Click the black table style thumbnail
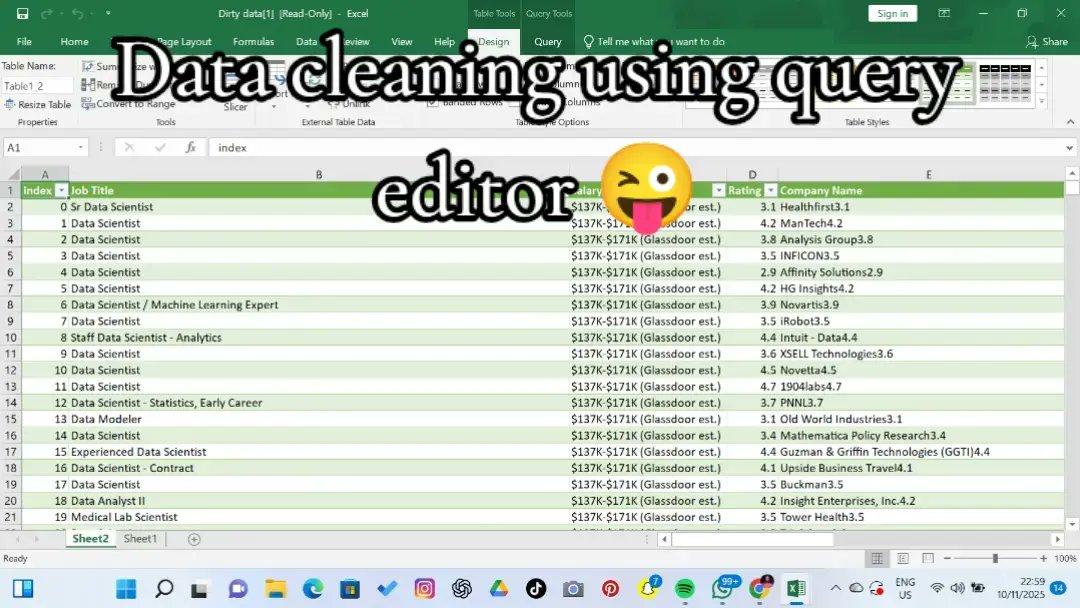 pyautogui.click(x=1005, y=85)
